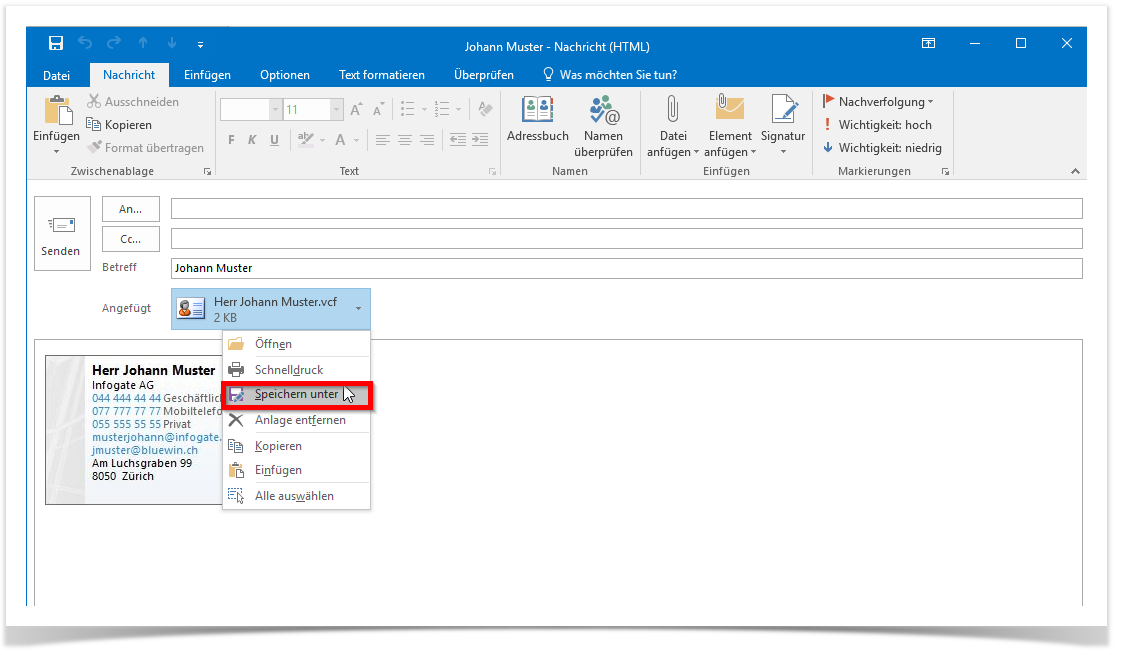Cut selection with Ausschneiden
This screenshot has height=655, width=1121.
tap(133, 102)
